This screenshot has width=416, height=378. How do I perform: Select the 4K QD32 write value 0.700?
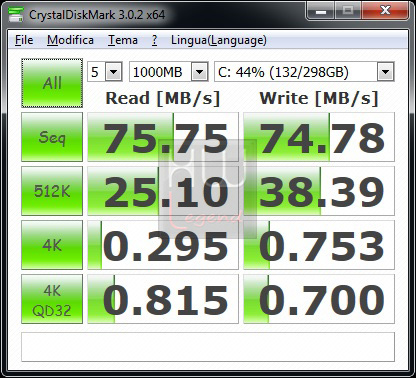click(319, 299)
